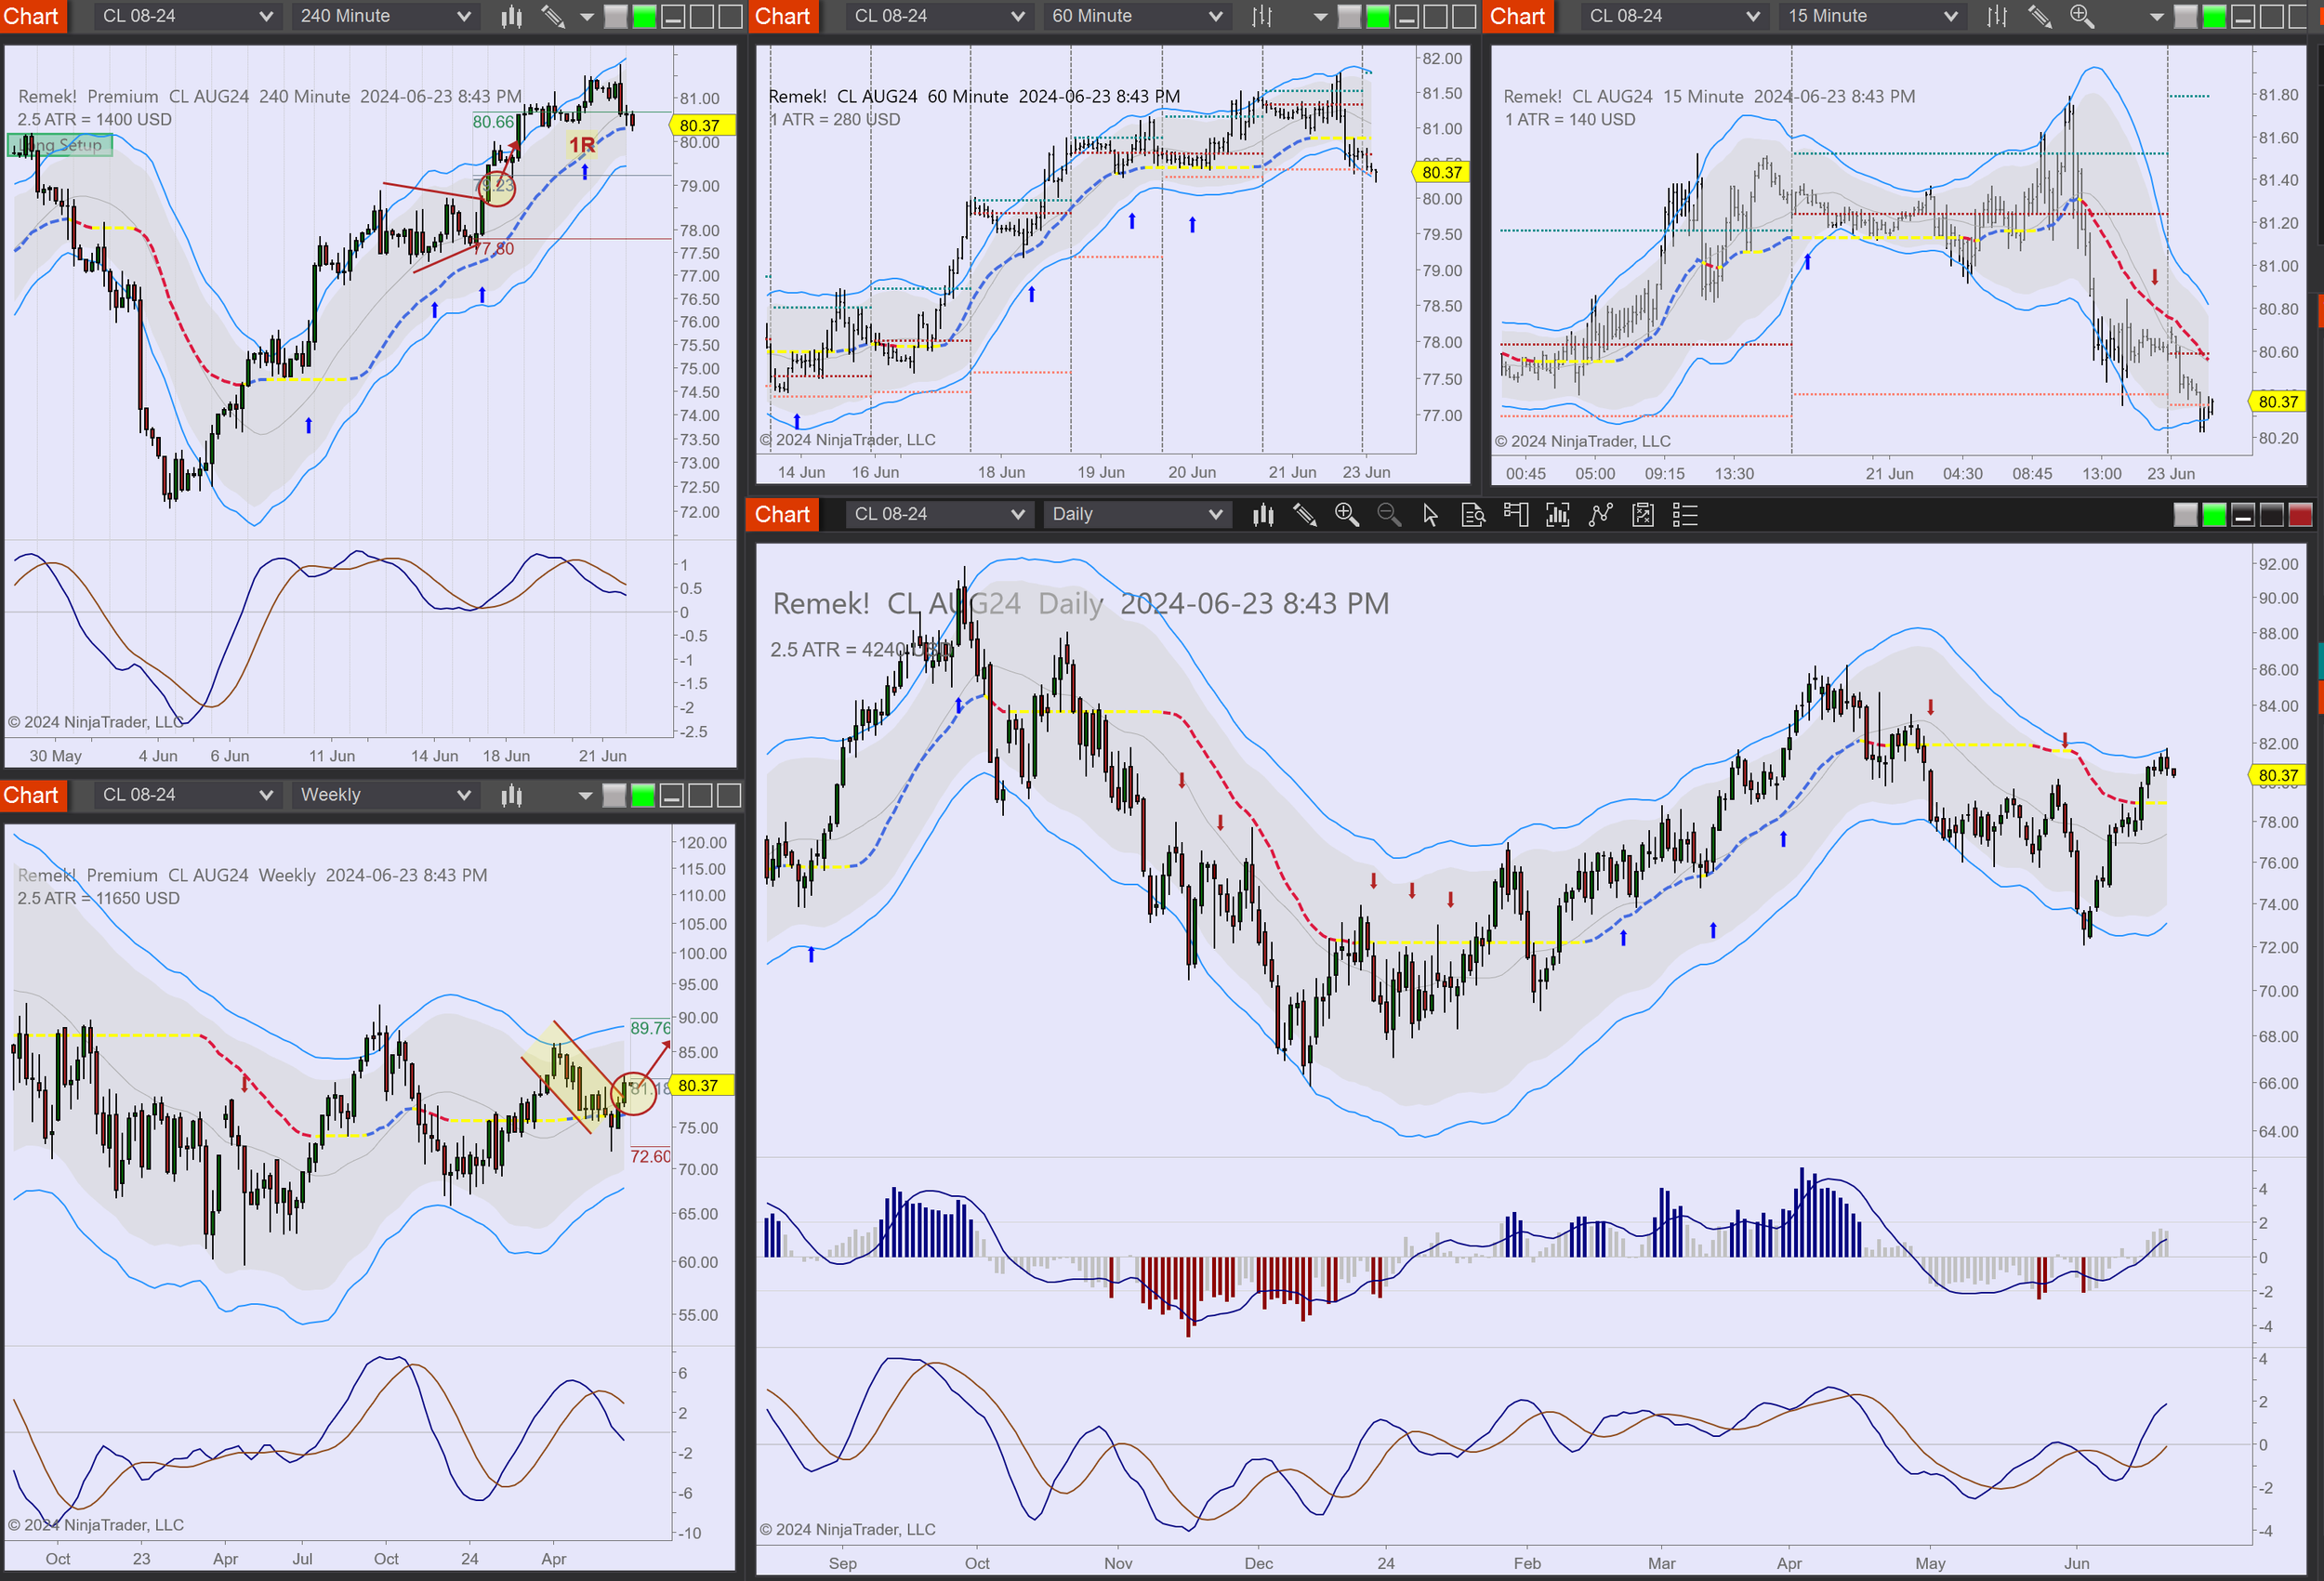The width and height of the screenshot is (2324, 1581).
Task: Click underscore window button in 60 Minute chart
Action: [1407, 16]
